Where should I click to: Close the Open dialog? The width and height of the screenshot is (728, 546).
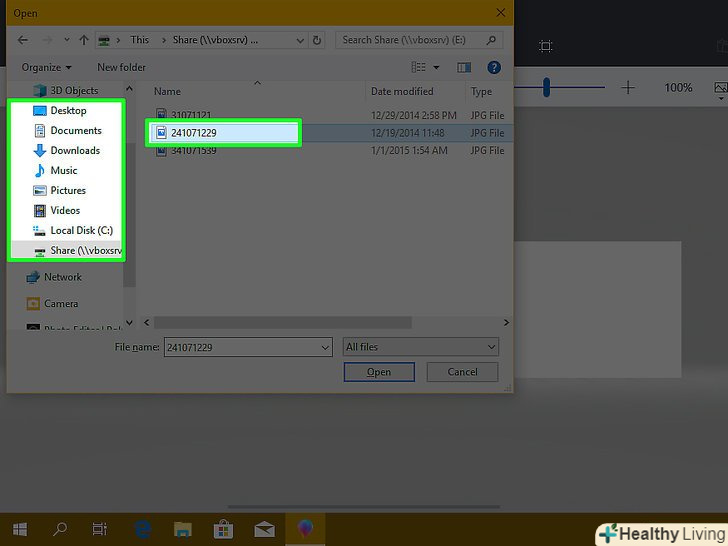pos(500,13)
